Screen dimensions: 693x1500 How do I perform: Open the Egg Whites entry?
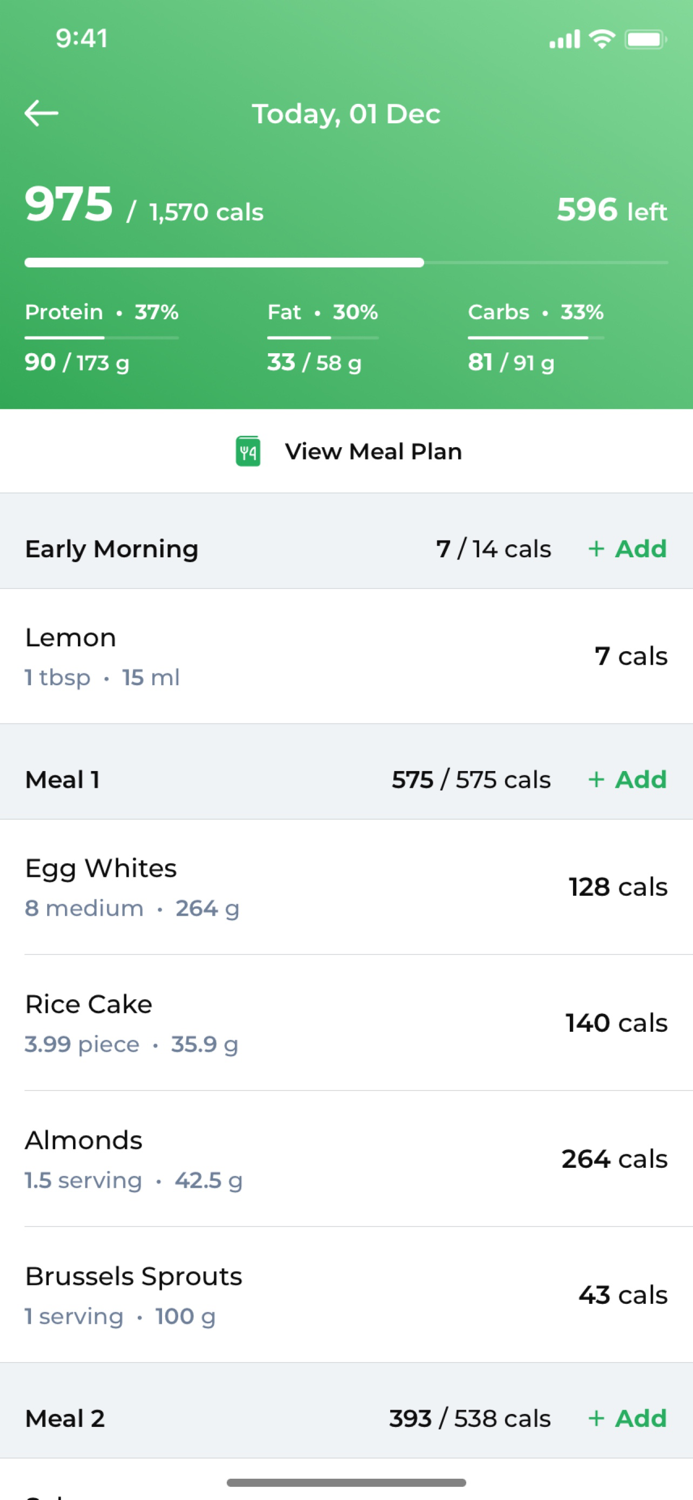coord(346,887)
